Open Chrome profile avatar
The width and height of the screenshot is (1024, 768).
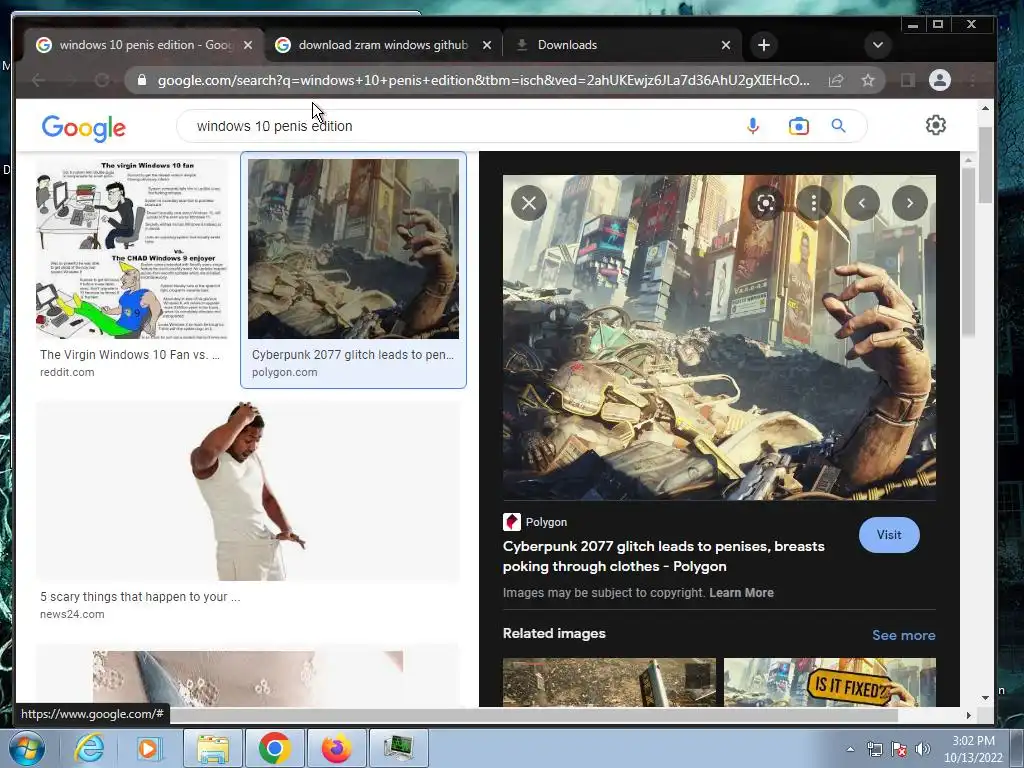tap(939, 80)
